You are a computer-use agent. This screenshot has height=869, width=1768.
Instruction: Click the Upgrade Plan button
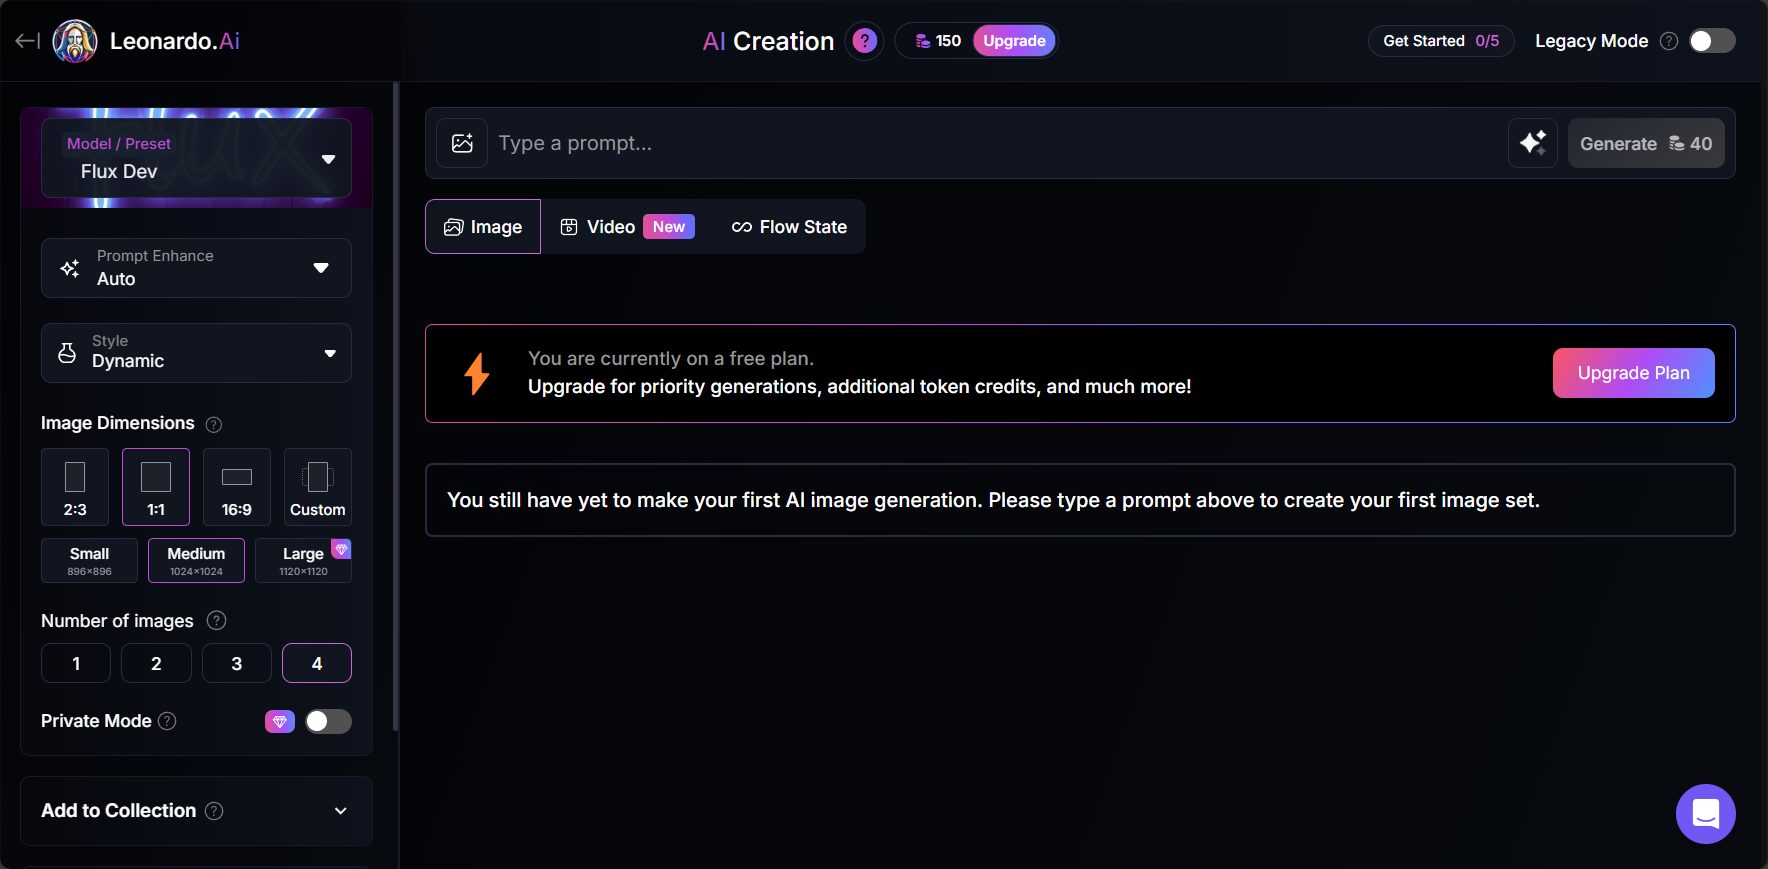(x=1634, y=373)
